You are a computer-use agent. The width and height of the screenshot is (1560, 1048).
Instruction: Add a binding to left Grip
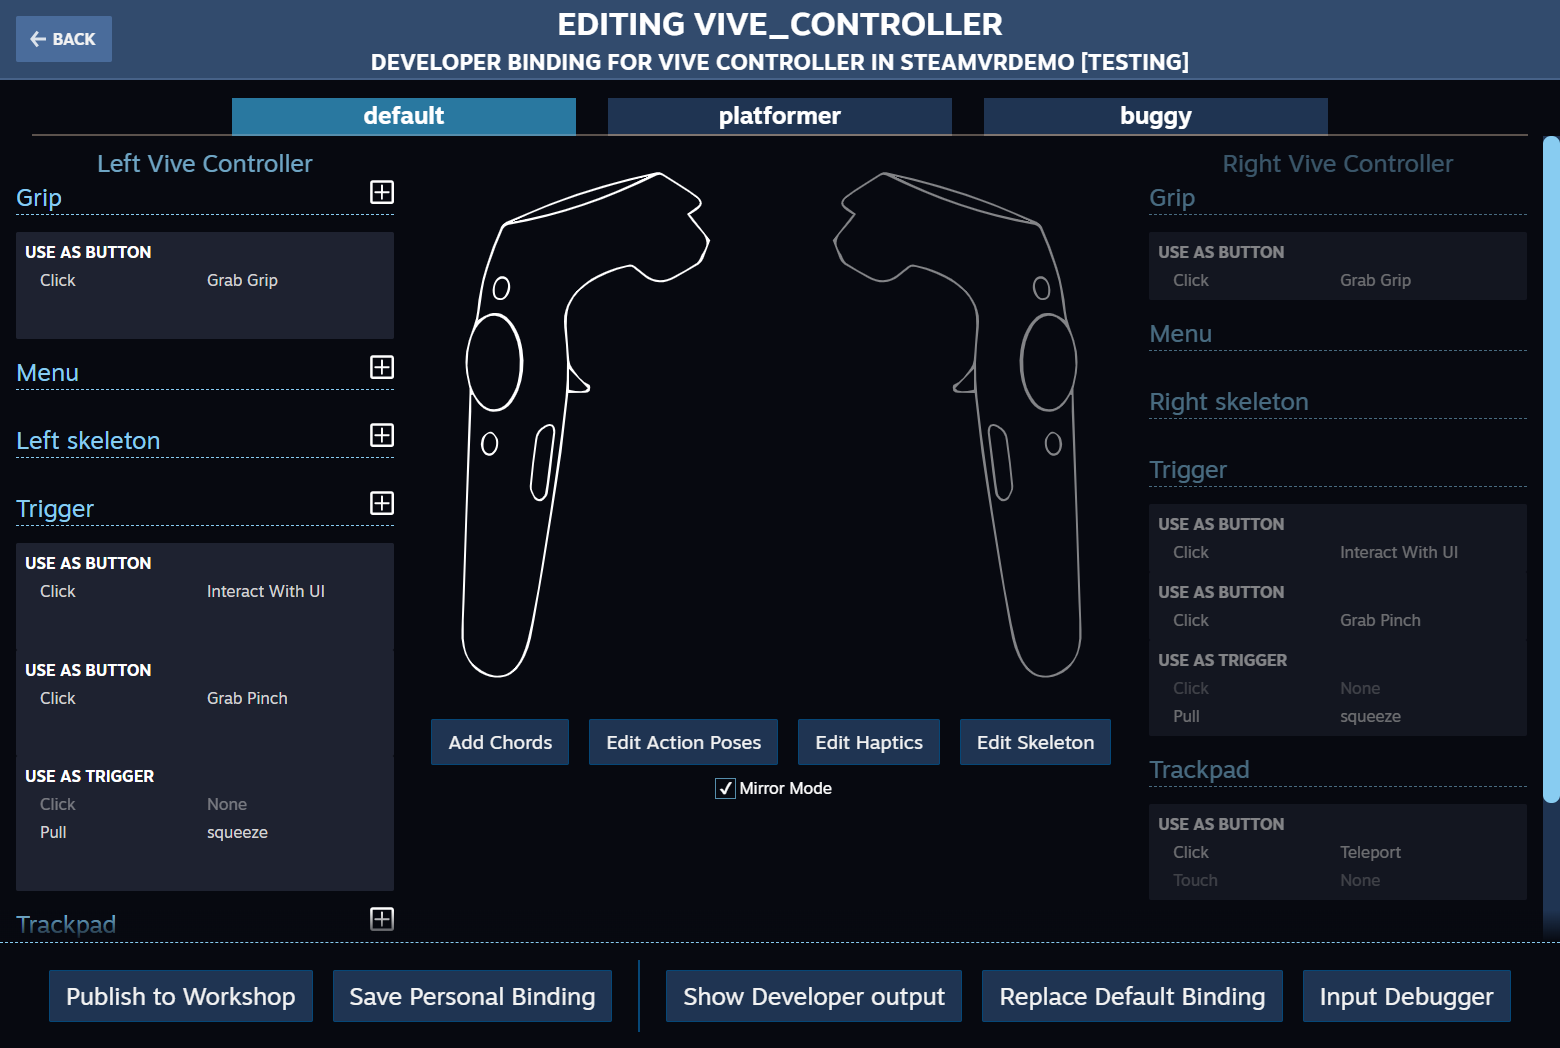pos(382,192)
